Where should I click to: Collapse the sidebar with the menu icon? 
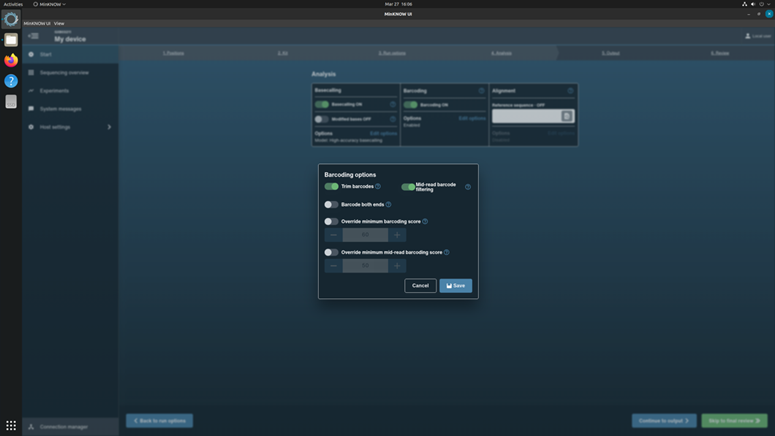[x=33, y=36]
